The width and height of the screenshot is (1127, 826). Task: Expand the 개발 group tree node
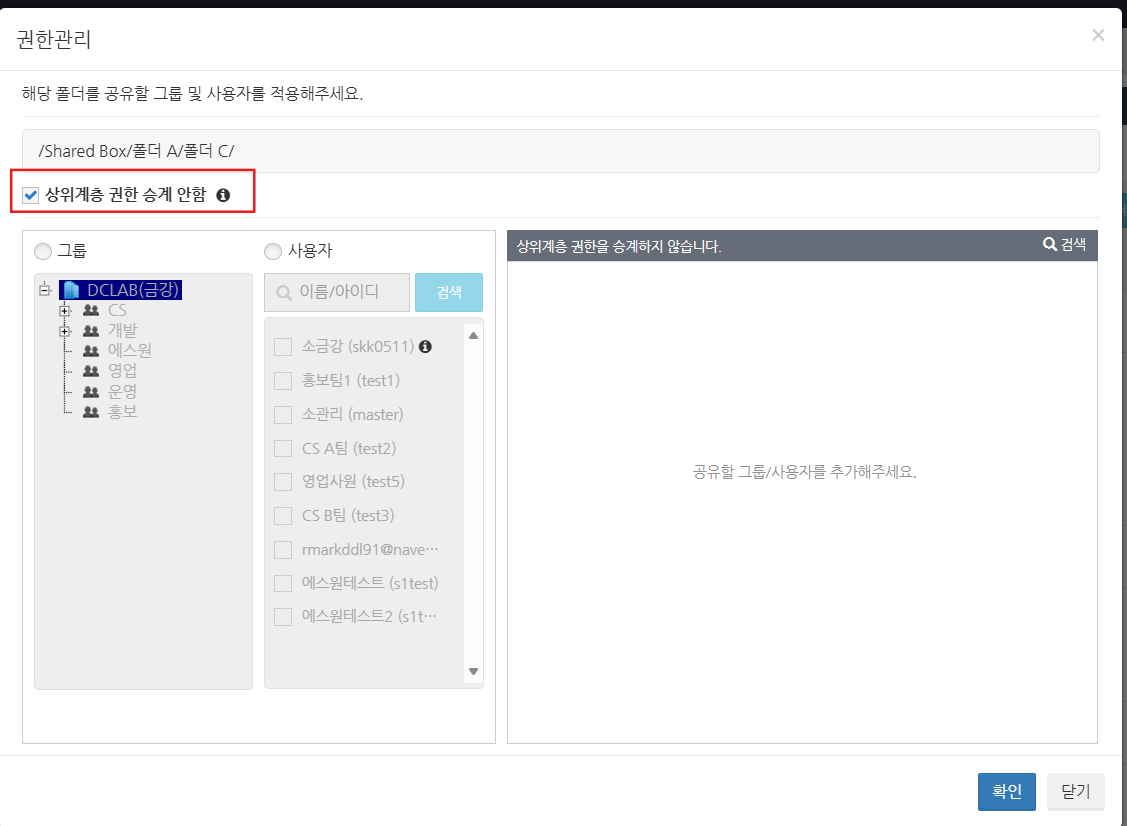click(x=65, y=331)
